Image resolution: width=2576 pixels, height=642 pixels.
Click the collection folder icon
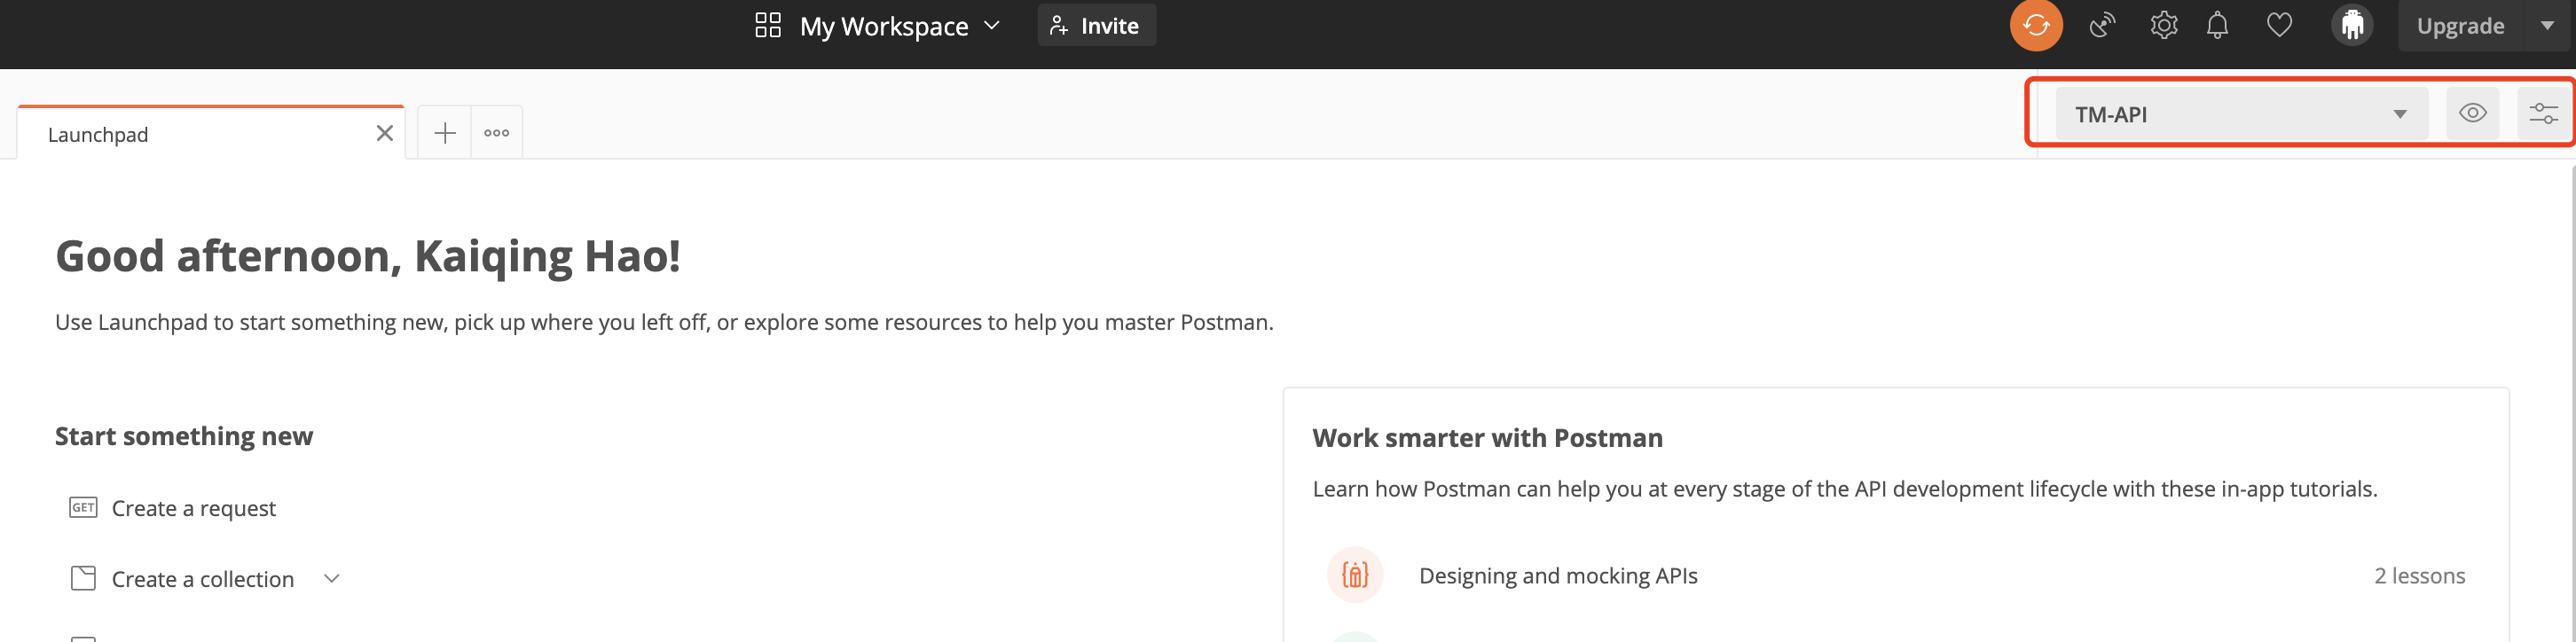point(83,578)
